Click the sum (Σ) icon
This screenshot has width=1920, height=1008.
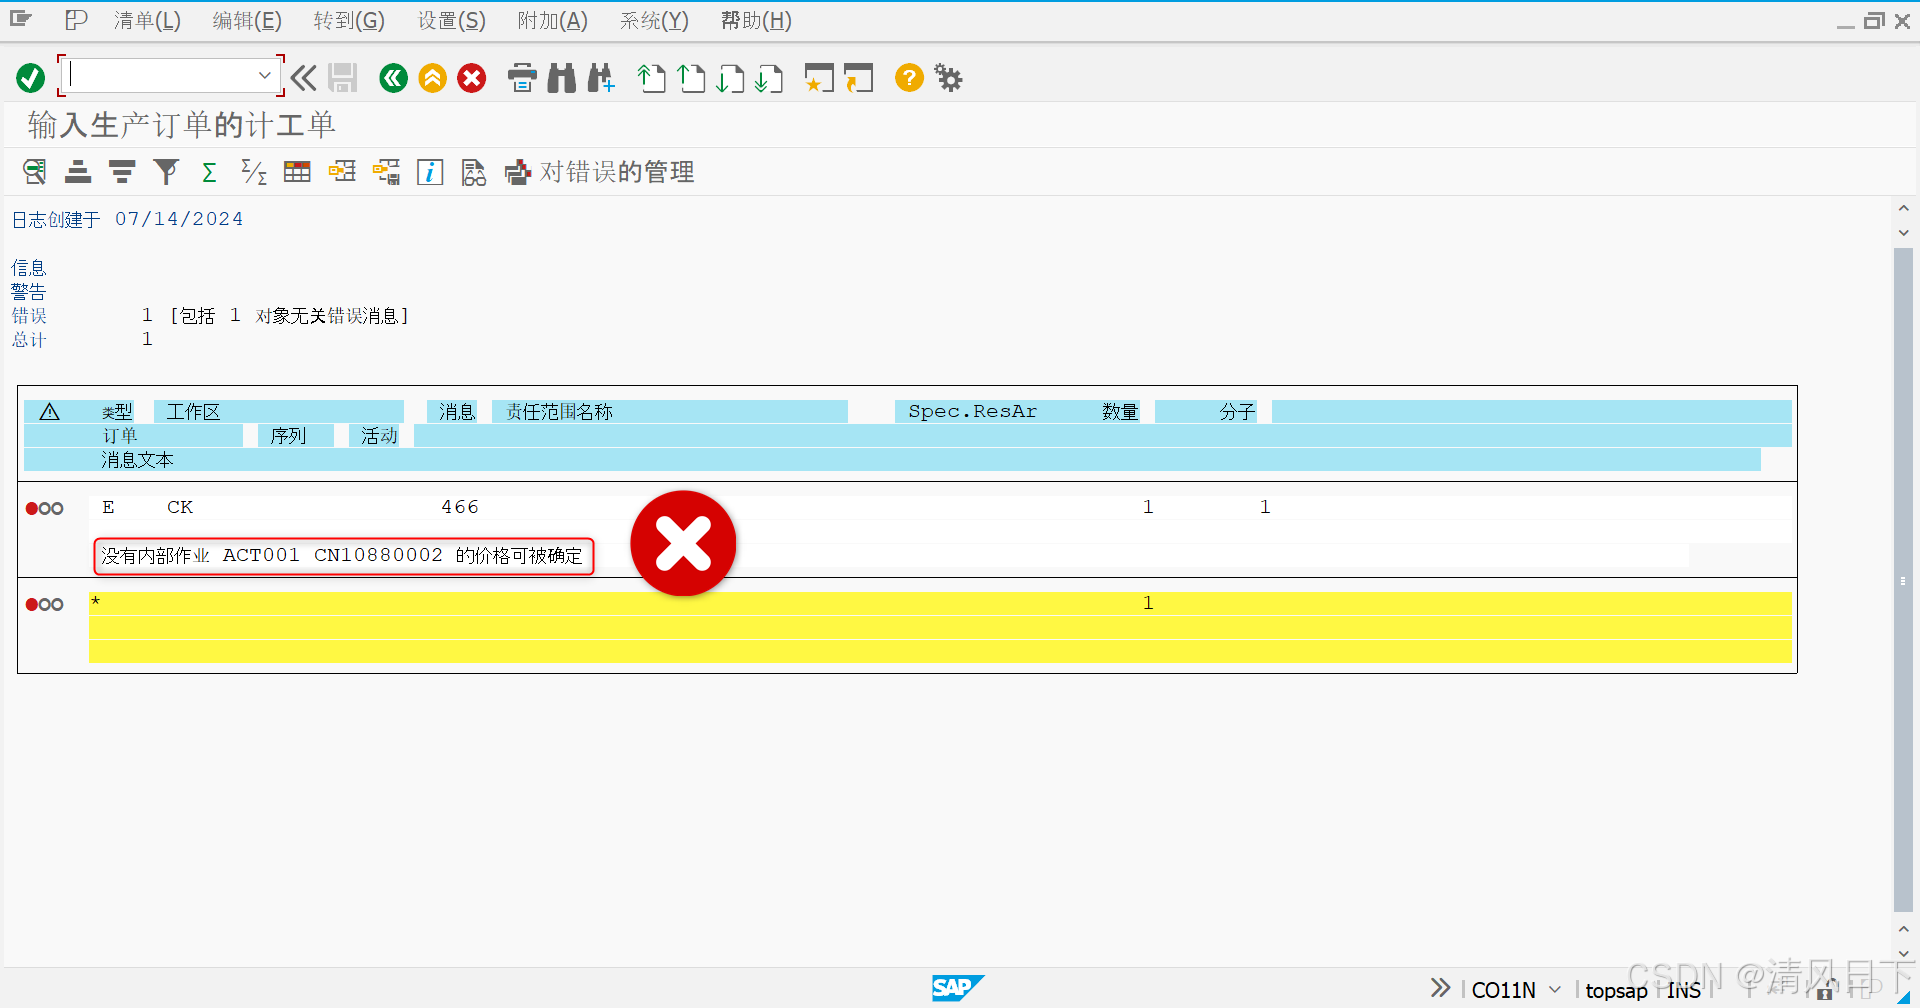click(209, 171)
